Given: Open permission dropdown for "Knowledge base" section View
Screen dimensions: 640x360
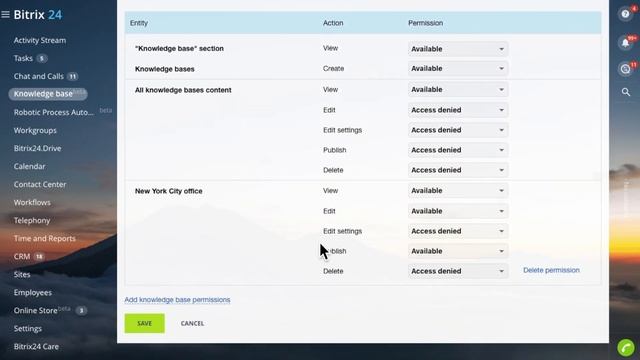Looking at the screenshot, I should pos(458,49).
